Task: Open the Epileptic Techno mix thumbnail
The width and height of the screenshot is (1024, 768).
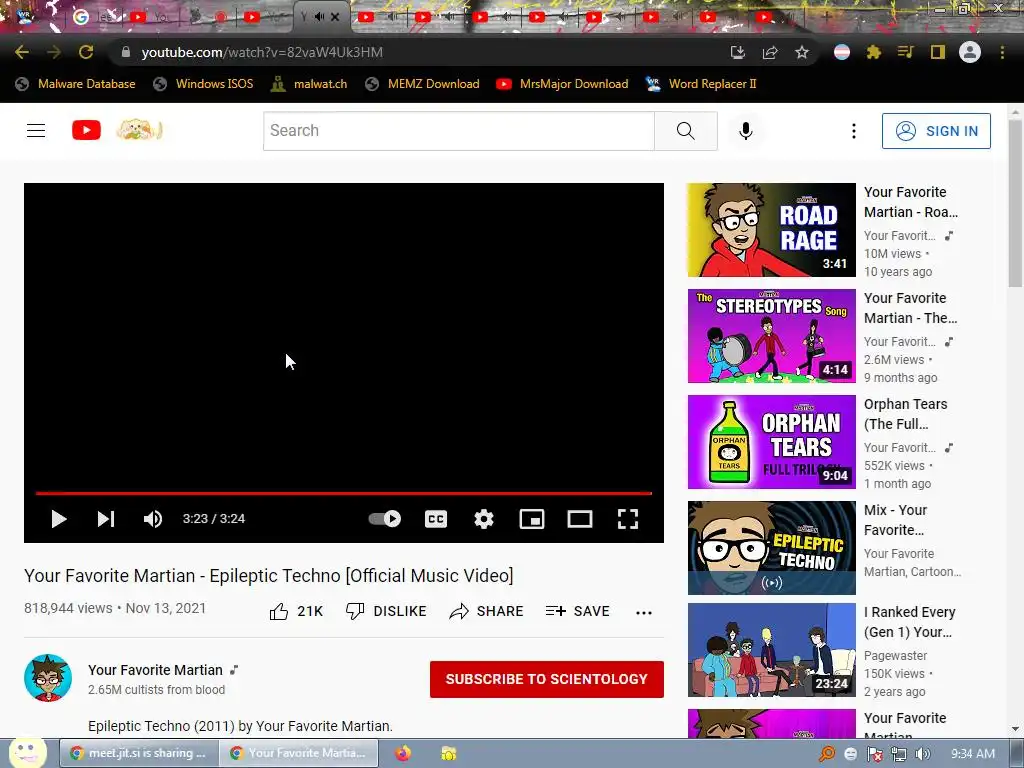Action: coord(771,548)
